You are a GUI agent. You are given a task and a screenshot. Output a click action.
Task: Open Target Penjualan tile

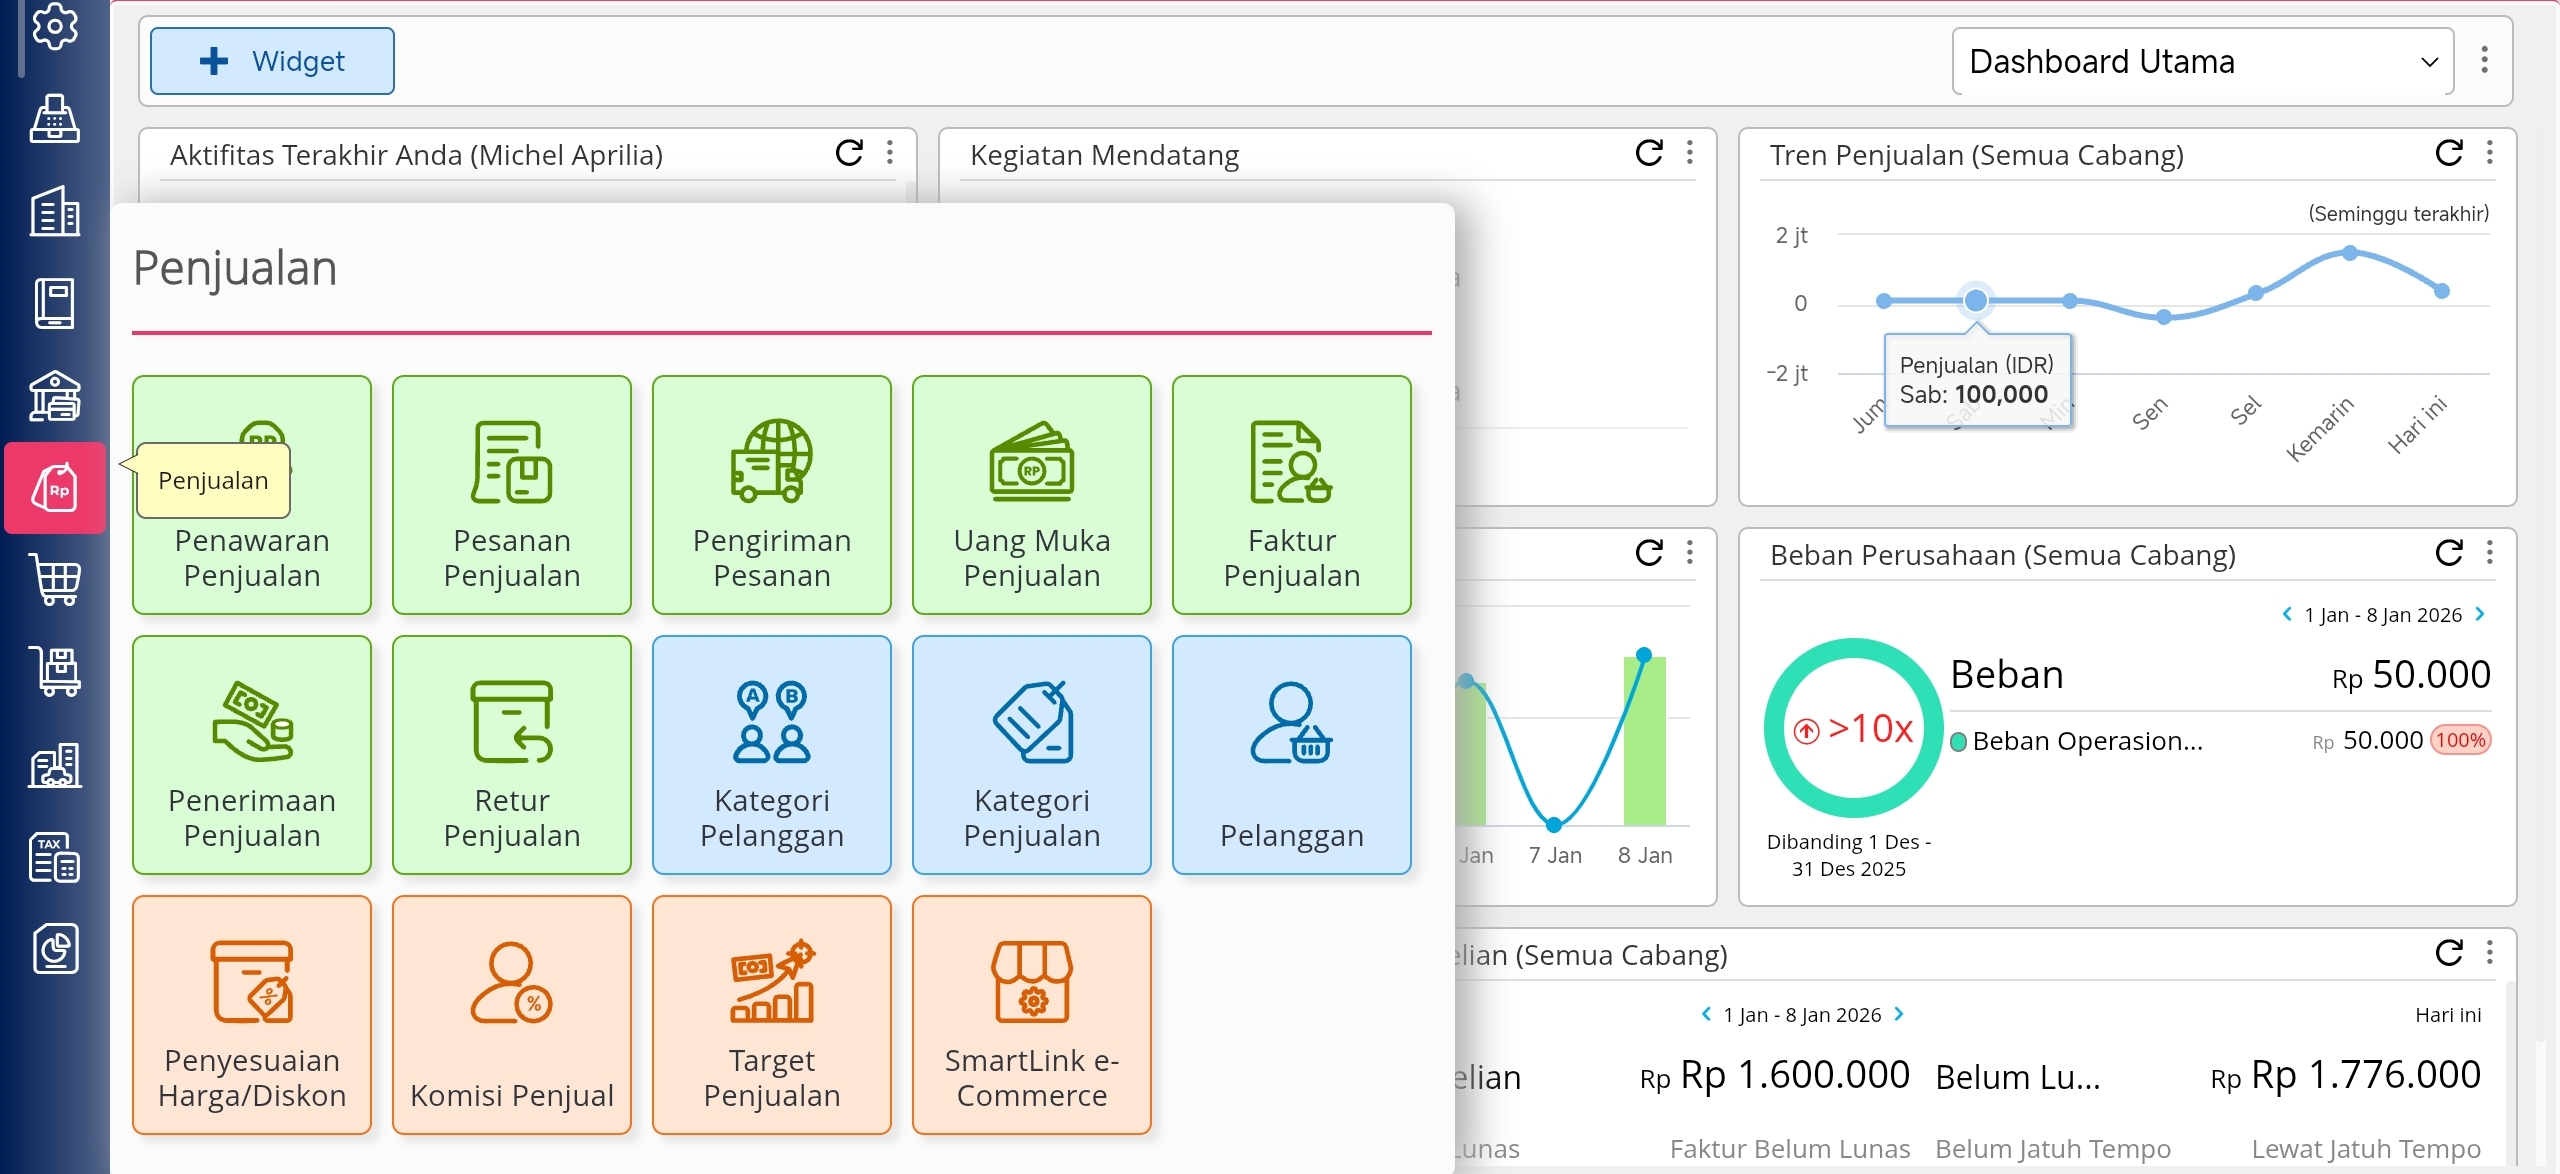(771, 1015)
